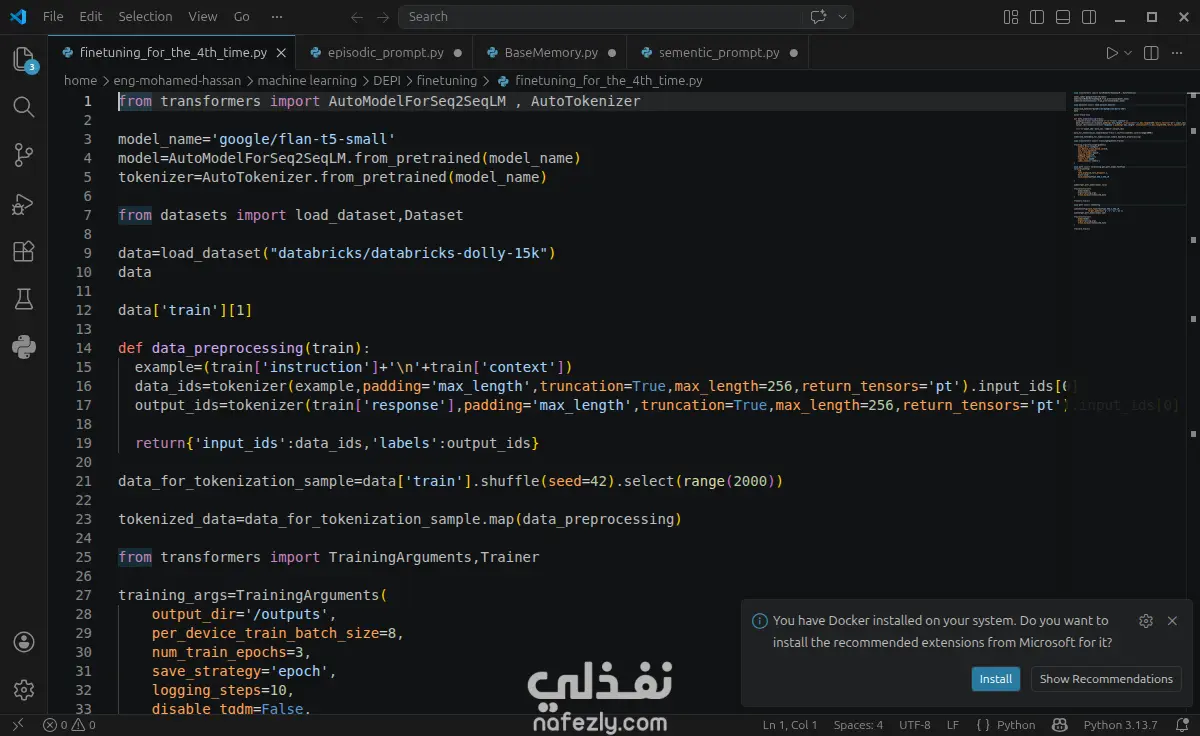Click Show Recommendations button
The height and width of the screenshot is (736, 1200).
click(1106, 679)
